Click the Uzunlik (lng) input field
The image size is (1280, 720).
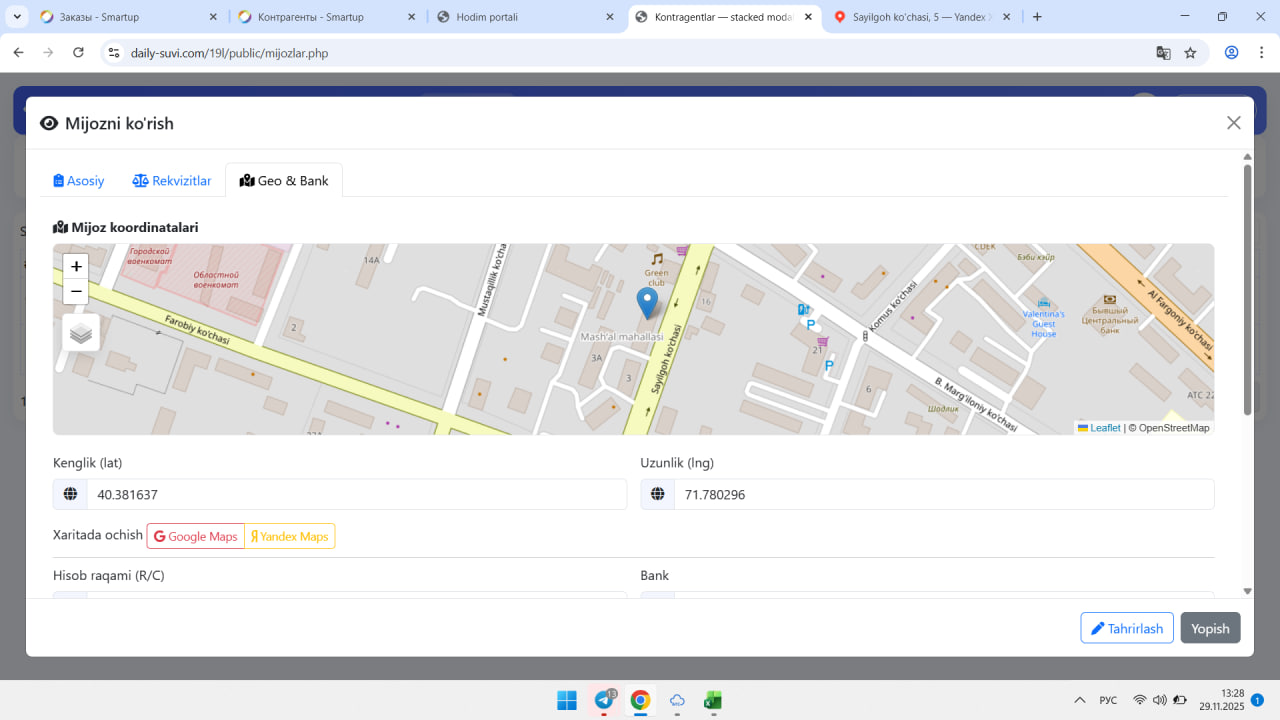point(943,494)
